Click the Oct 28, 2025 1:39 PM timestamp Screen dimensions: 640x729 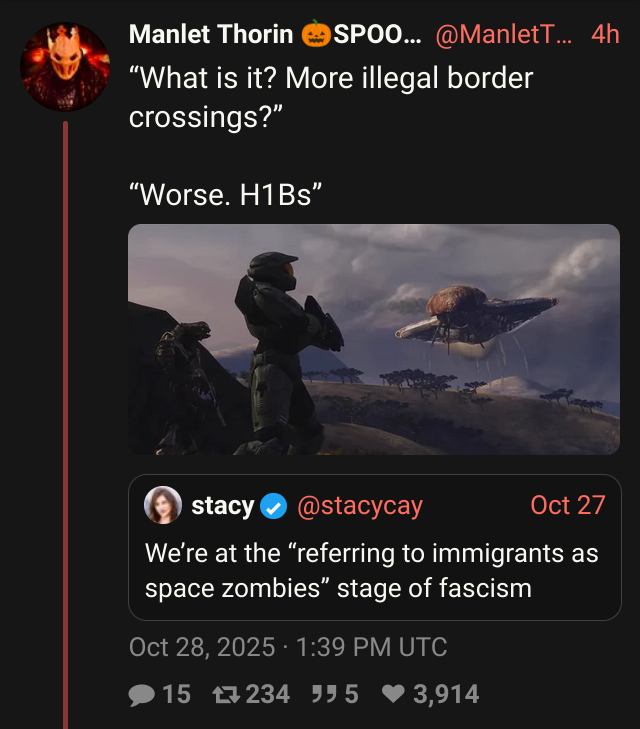[x=288, y=647]
